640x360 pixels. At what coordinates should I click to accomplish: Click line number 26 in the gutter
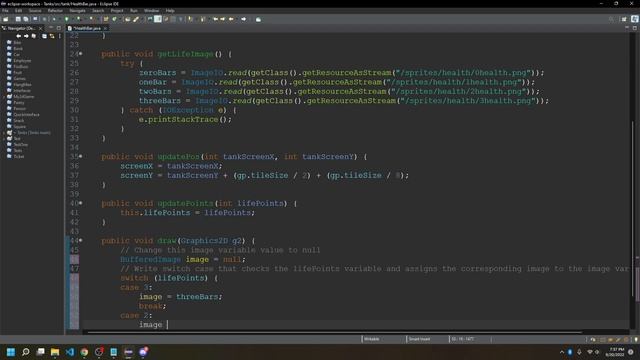(74, 73)
